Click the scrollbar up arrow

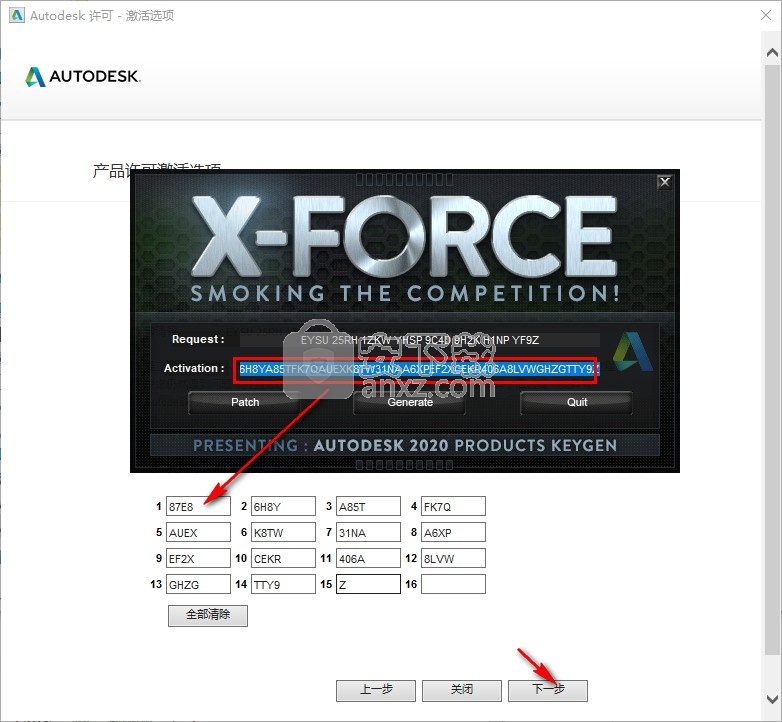click(772, 52)
